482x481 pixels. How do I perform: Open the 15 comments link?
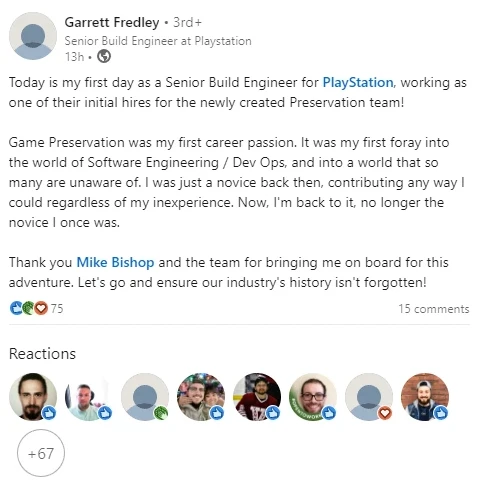click(434, 309)
